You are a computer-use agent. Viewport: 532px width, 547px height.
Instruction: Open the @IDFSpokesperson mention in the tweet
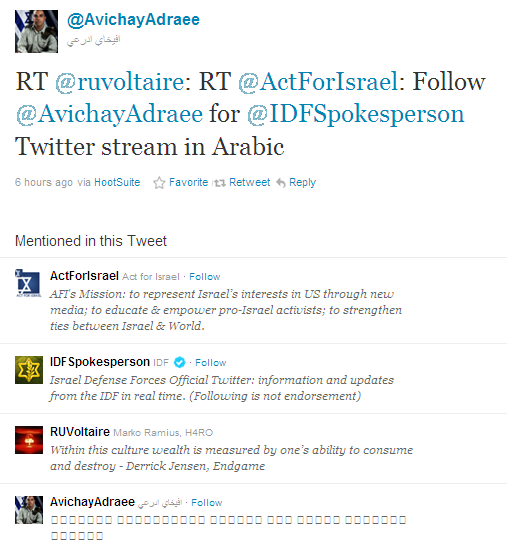click(x=355, y=114)
